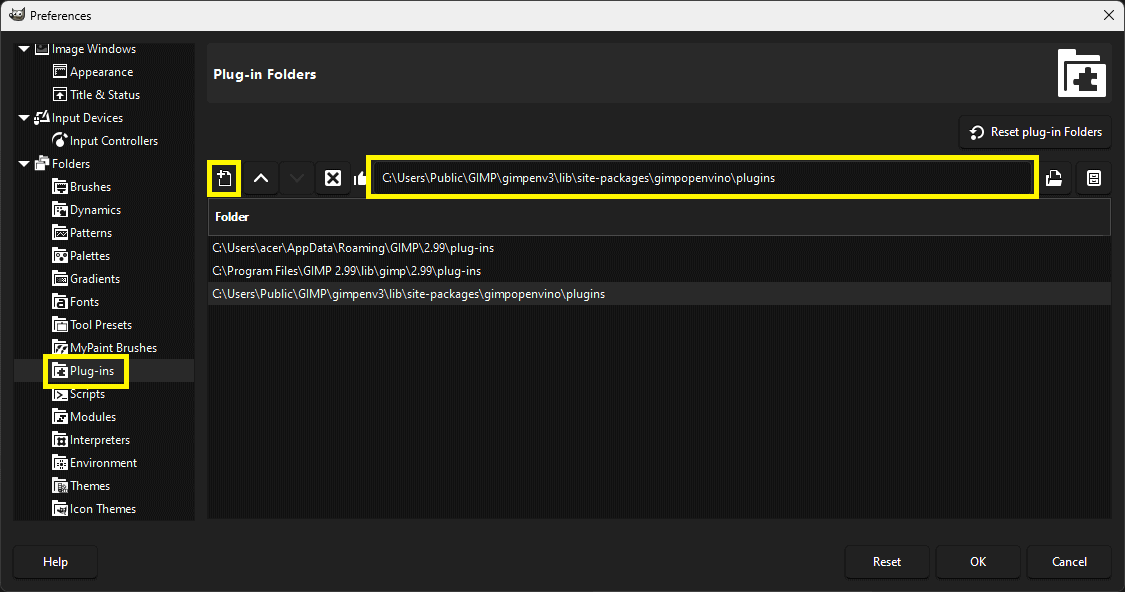This screenshot has height=592, width=1125.
Task: Click the folder path text field
Action: (x=702, y=178)
